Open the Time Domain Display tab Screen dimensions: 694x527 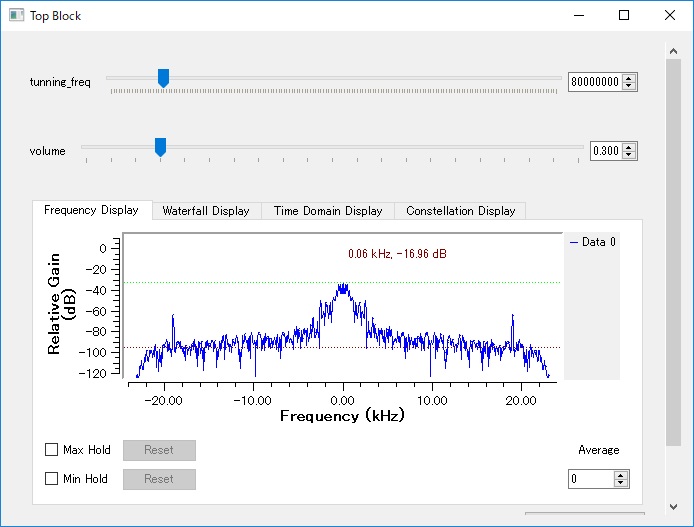click(x=328, y=211)
